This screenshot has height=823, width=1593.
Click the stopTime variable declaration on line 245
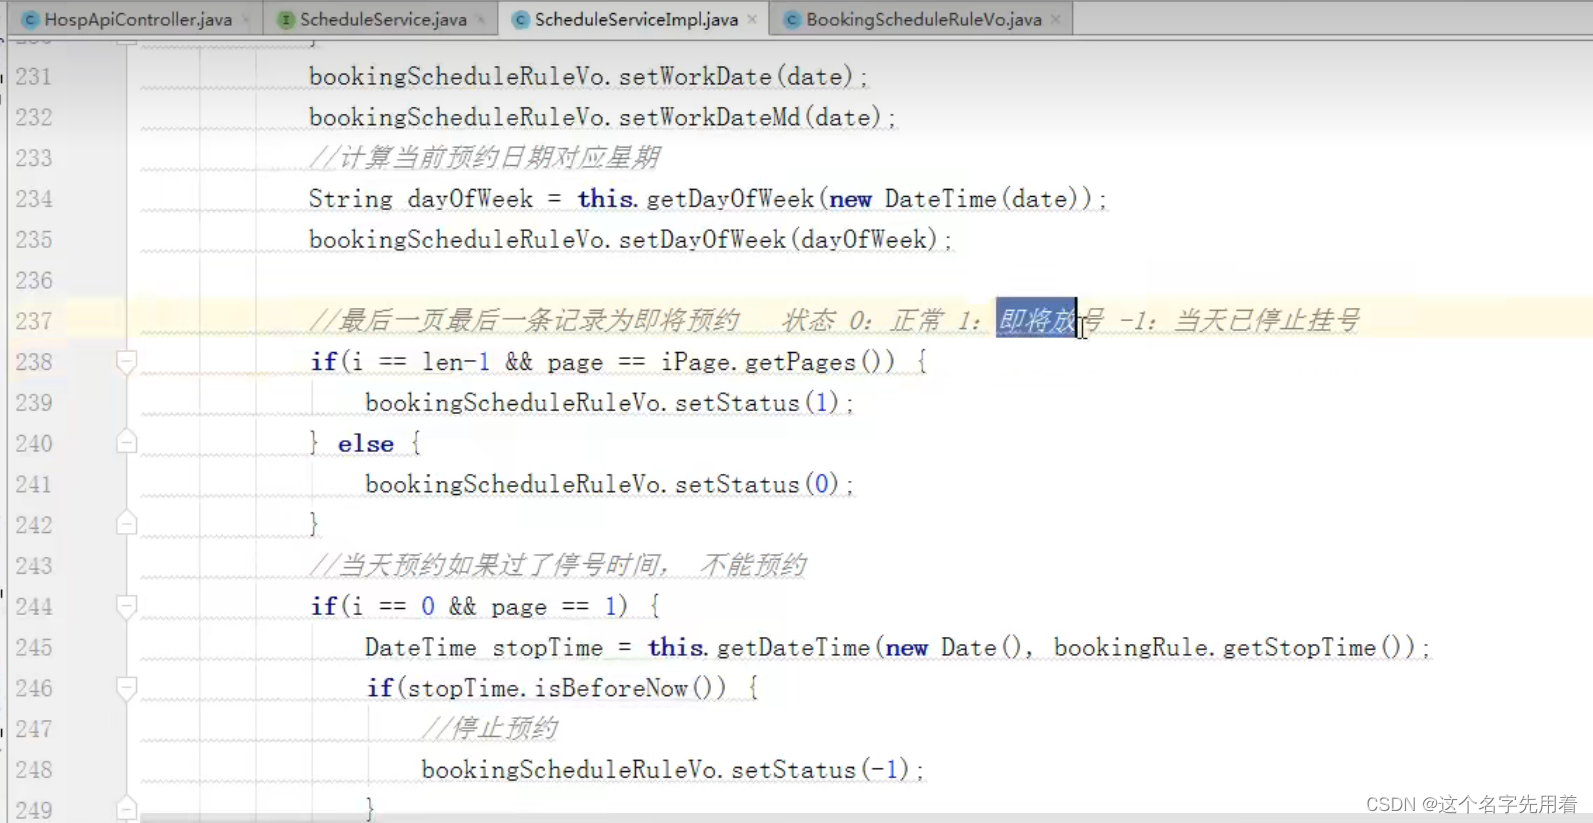click(x=547, y=648)
